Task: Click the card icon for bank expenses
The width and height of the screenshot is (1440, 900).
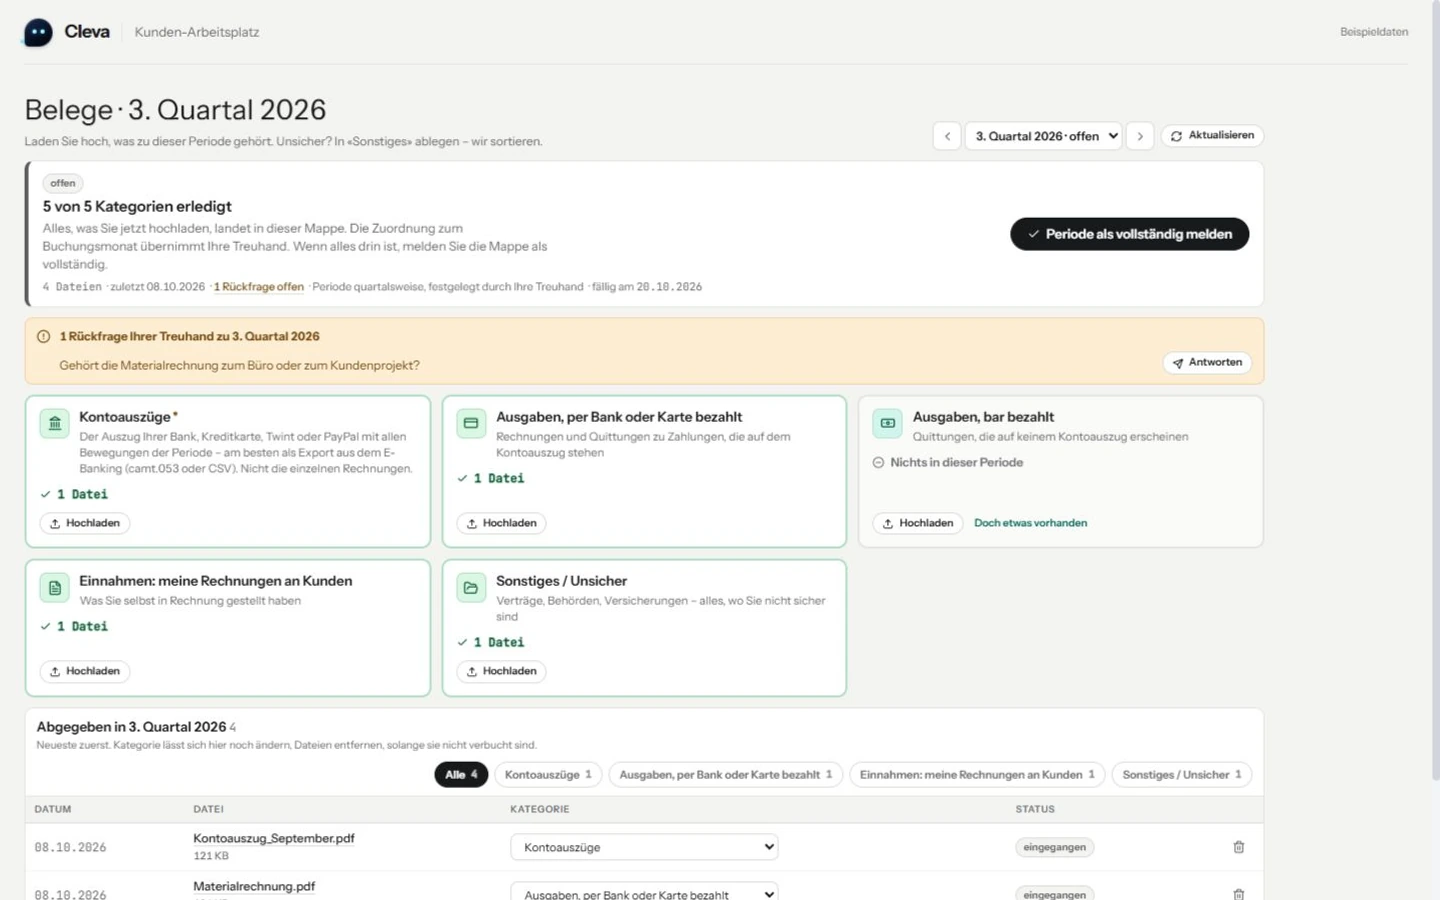Action: tap(471, 423)
